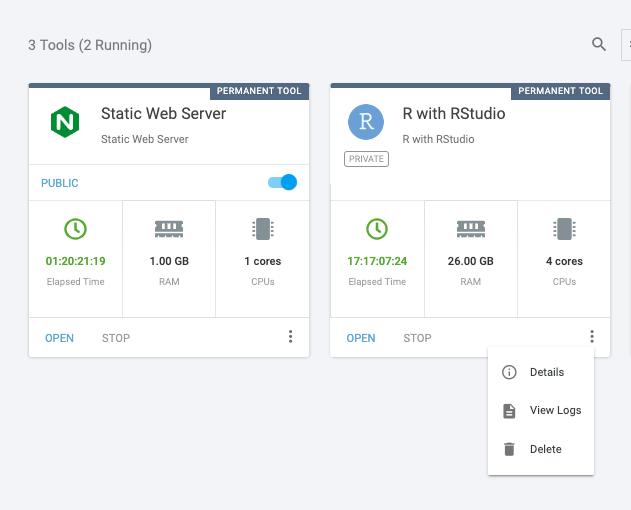Click the PUBLIC label on Static Web Server
This screenshot has width=631, height=510.
pyautogui.click(x=60, y=183)
